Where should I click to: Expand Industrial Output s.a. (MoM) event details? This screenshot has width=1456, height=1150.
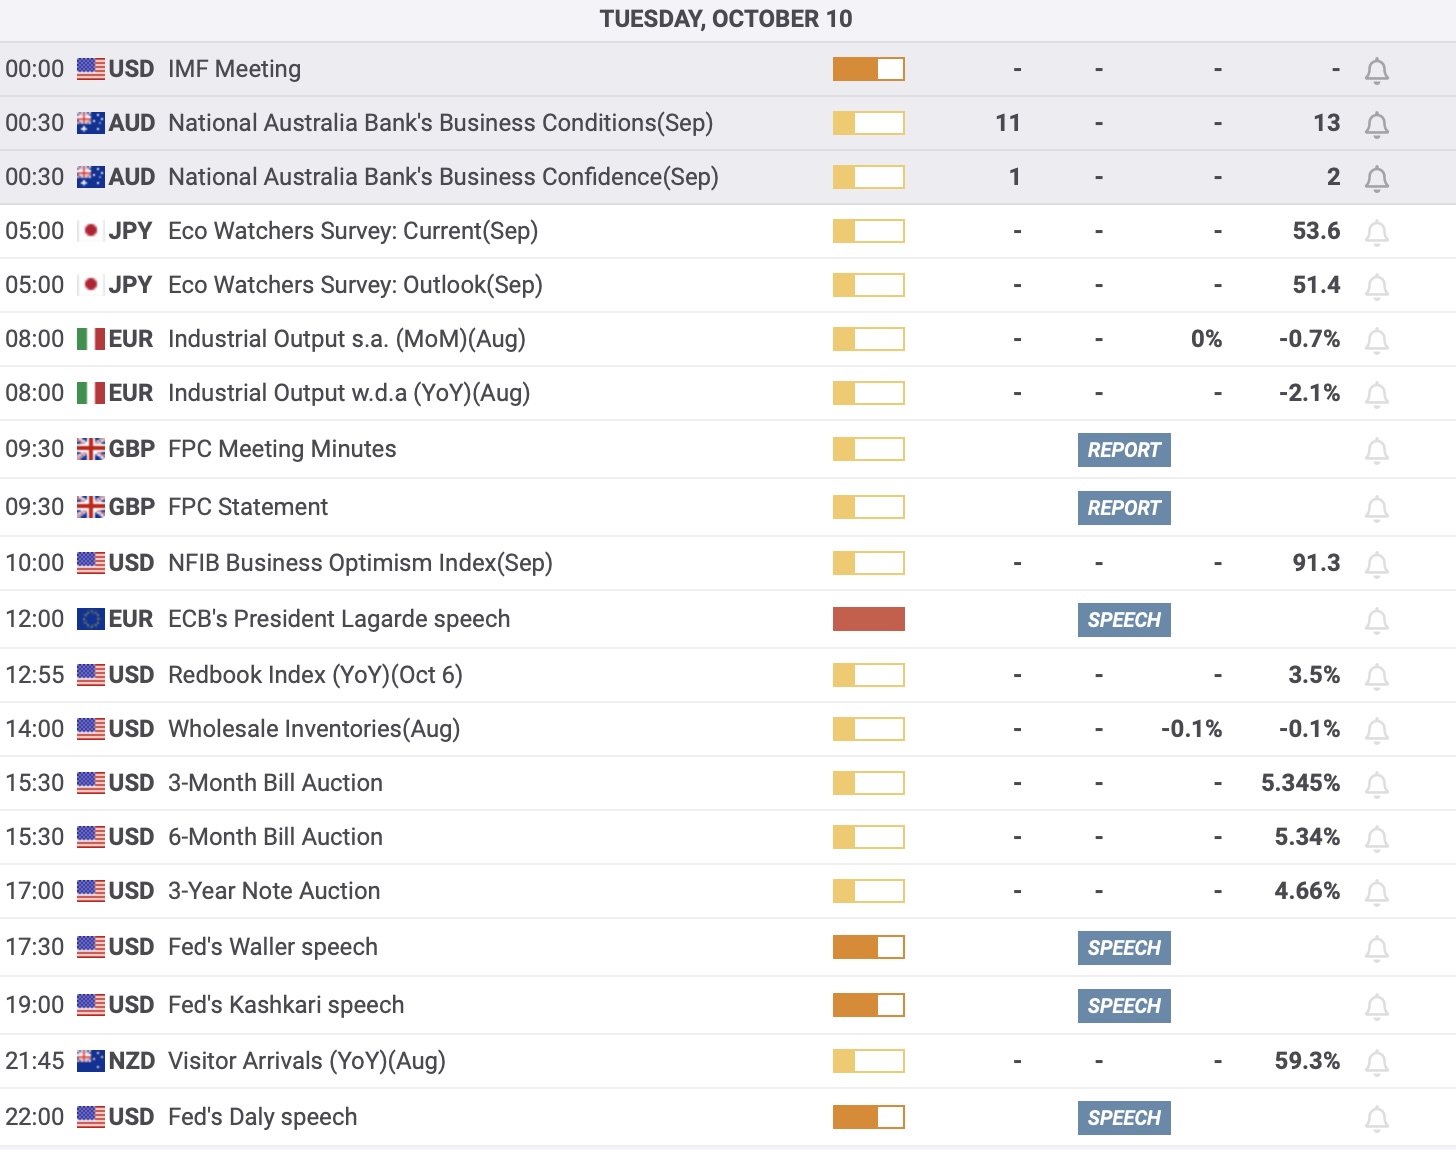tap(346, 339)
